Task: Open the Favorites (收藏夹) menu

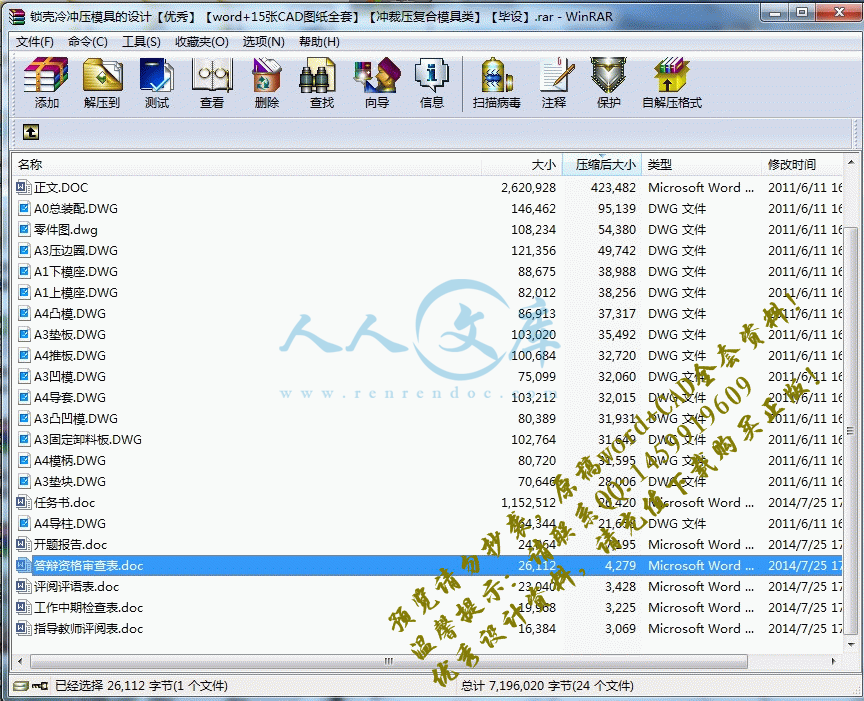Action: [x=202, y=42]
